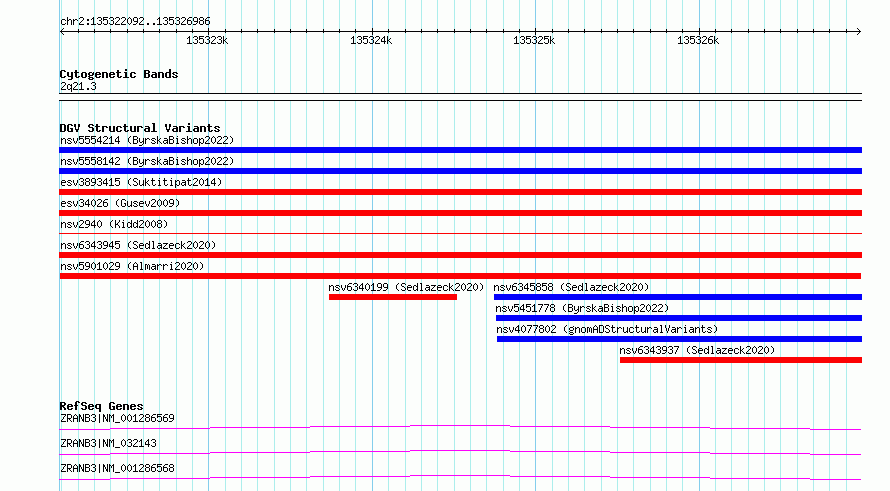Click the red nsv6343945 variant bar

[x=460, y=255]
